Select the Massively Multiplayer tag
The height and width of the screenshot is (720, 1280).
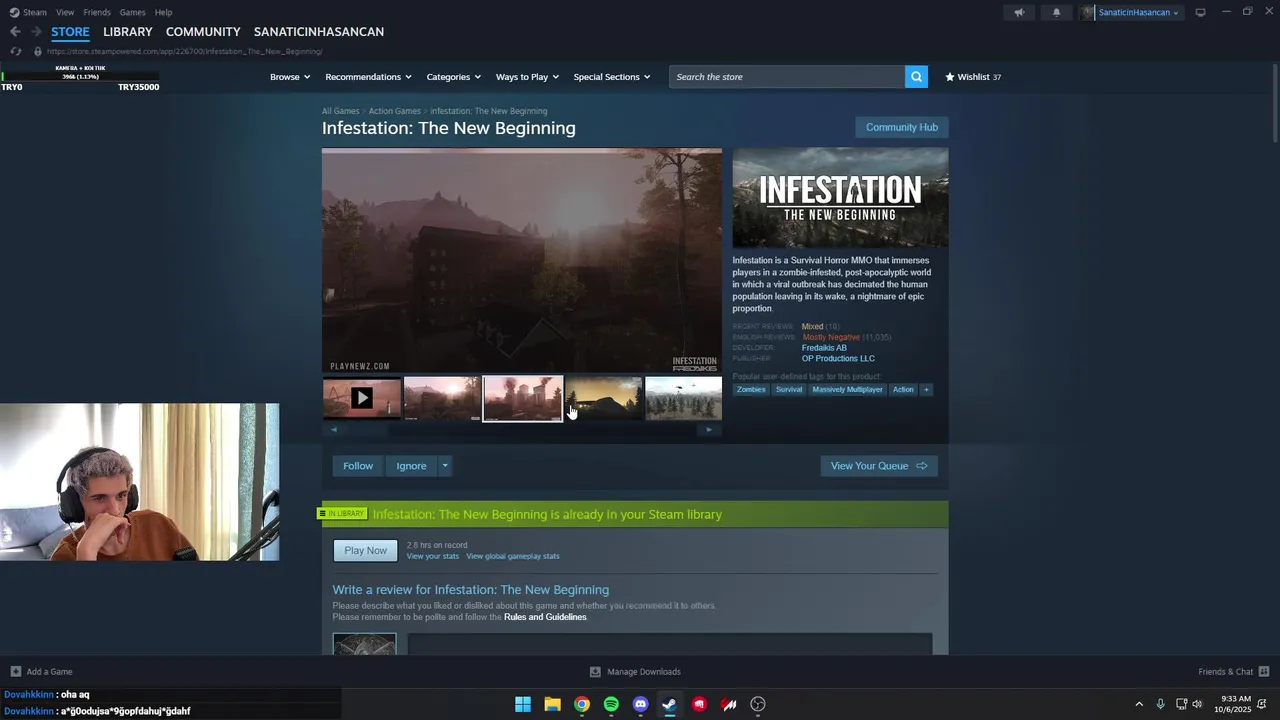point(847,389)
